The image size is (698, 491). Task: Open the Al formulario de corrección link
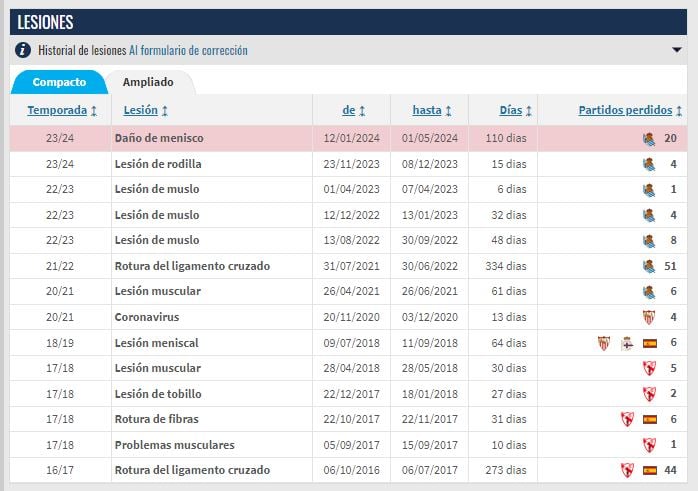click(x=188, y=50)
